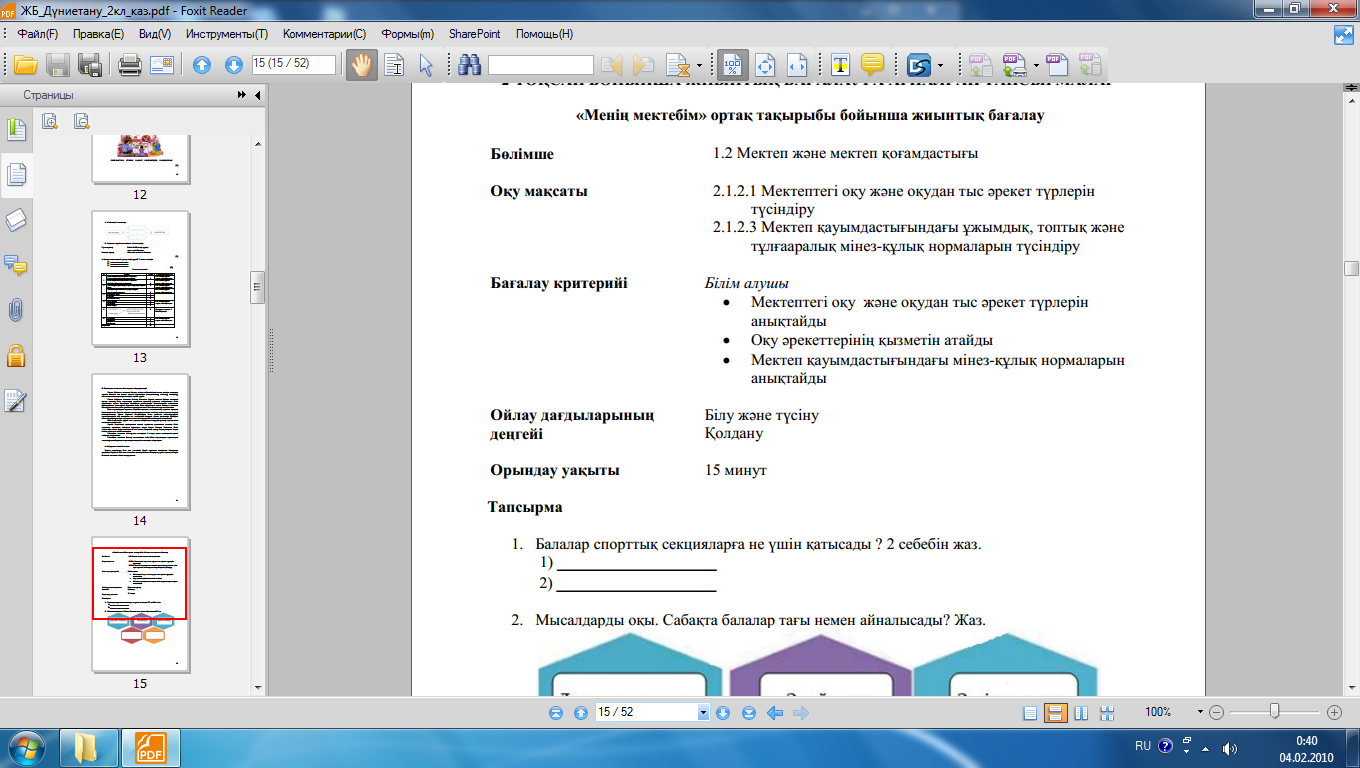Open the Вид(V) menu
The width and height of the screenshot is (1360, 768).
tap(155, 34)
